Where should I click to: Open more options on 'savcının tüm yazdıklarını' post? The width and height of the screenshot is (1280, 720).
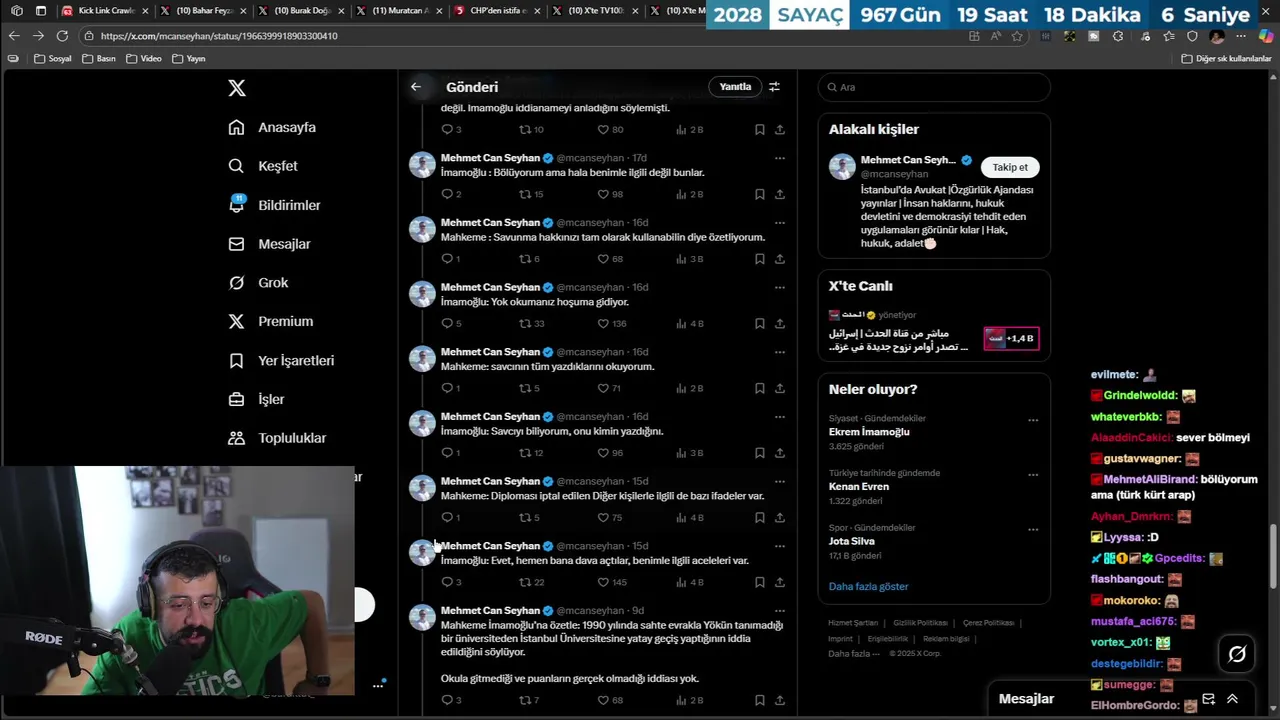pos(780,352)
